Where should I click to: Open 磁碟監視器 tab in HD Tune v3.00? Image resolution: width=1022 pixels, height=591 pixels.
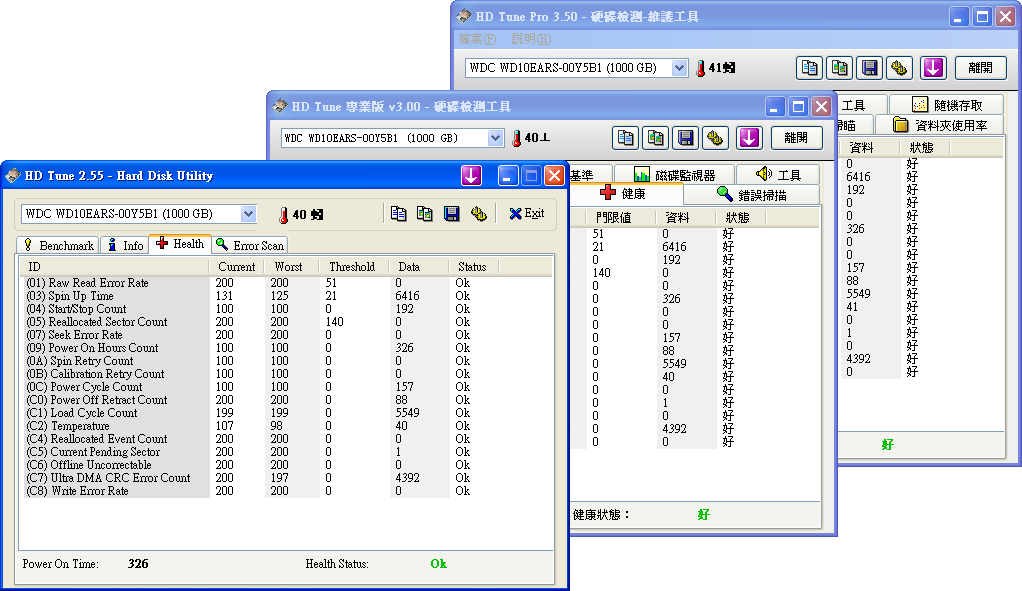click(675, 175)
